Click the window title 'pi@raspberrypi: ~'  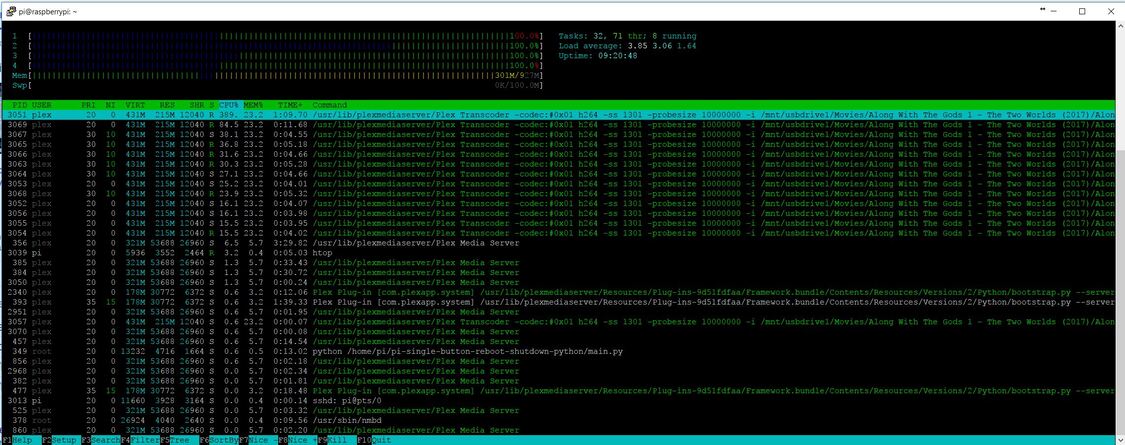pyautogui.click(x=47, y=11)
